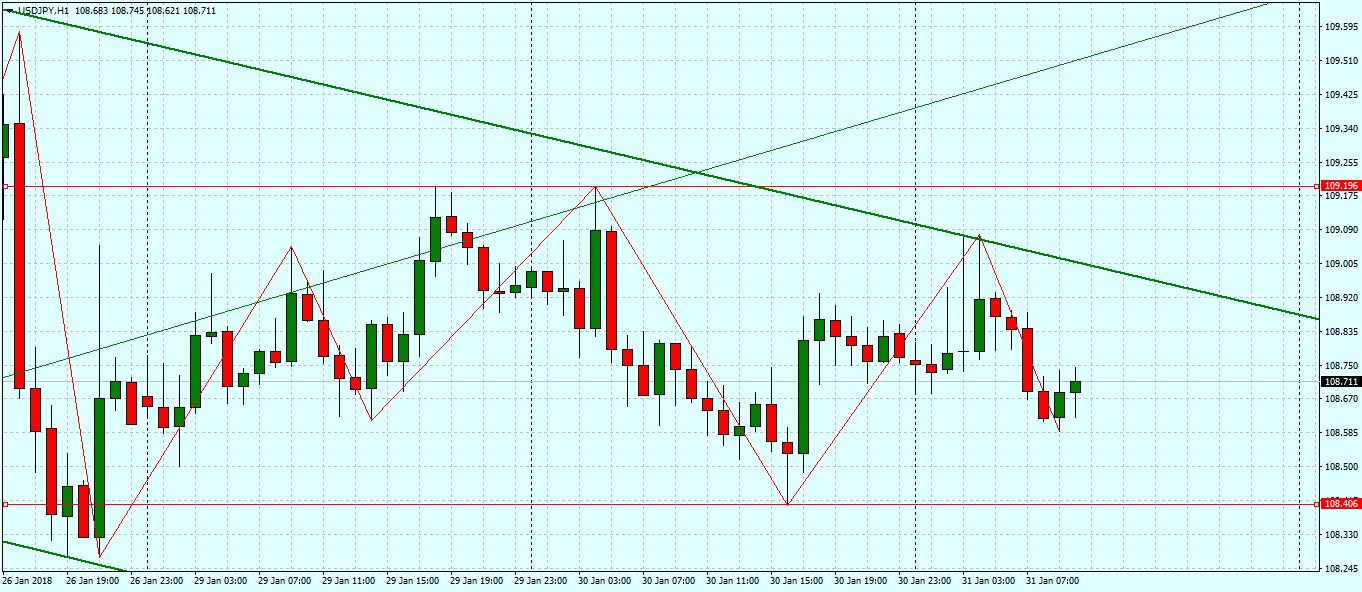1362x592 pixels.
Task: Click right-end square marker of 109.196 line
Action: point(1315,186)
